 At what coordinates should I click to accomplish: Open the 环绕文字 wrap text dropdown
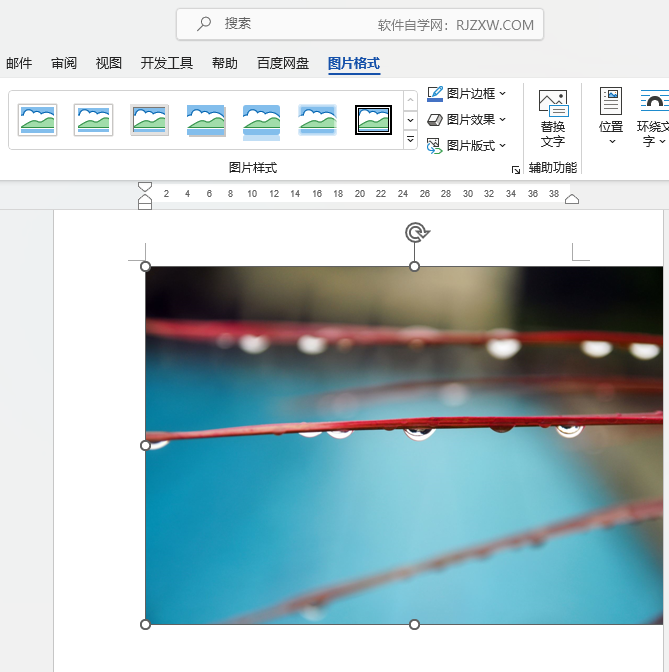(x=653, y=117)
